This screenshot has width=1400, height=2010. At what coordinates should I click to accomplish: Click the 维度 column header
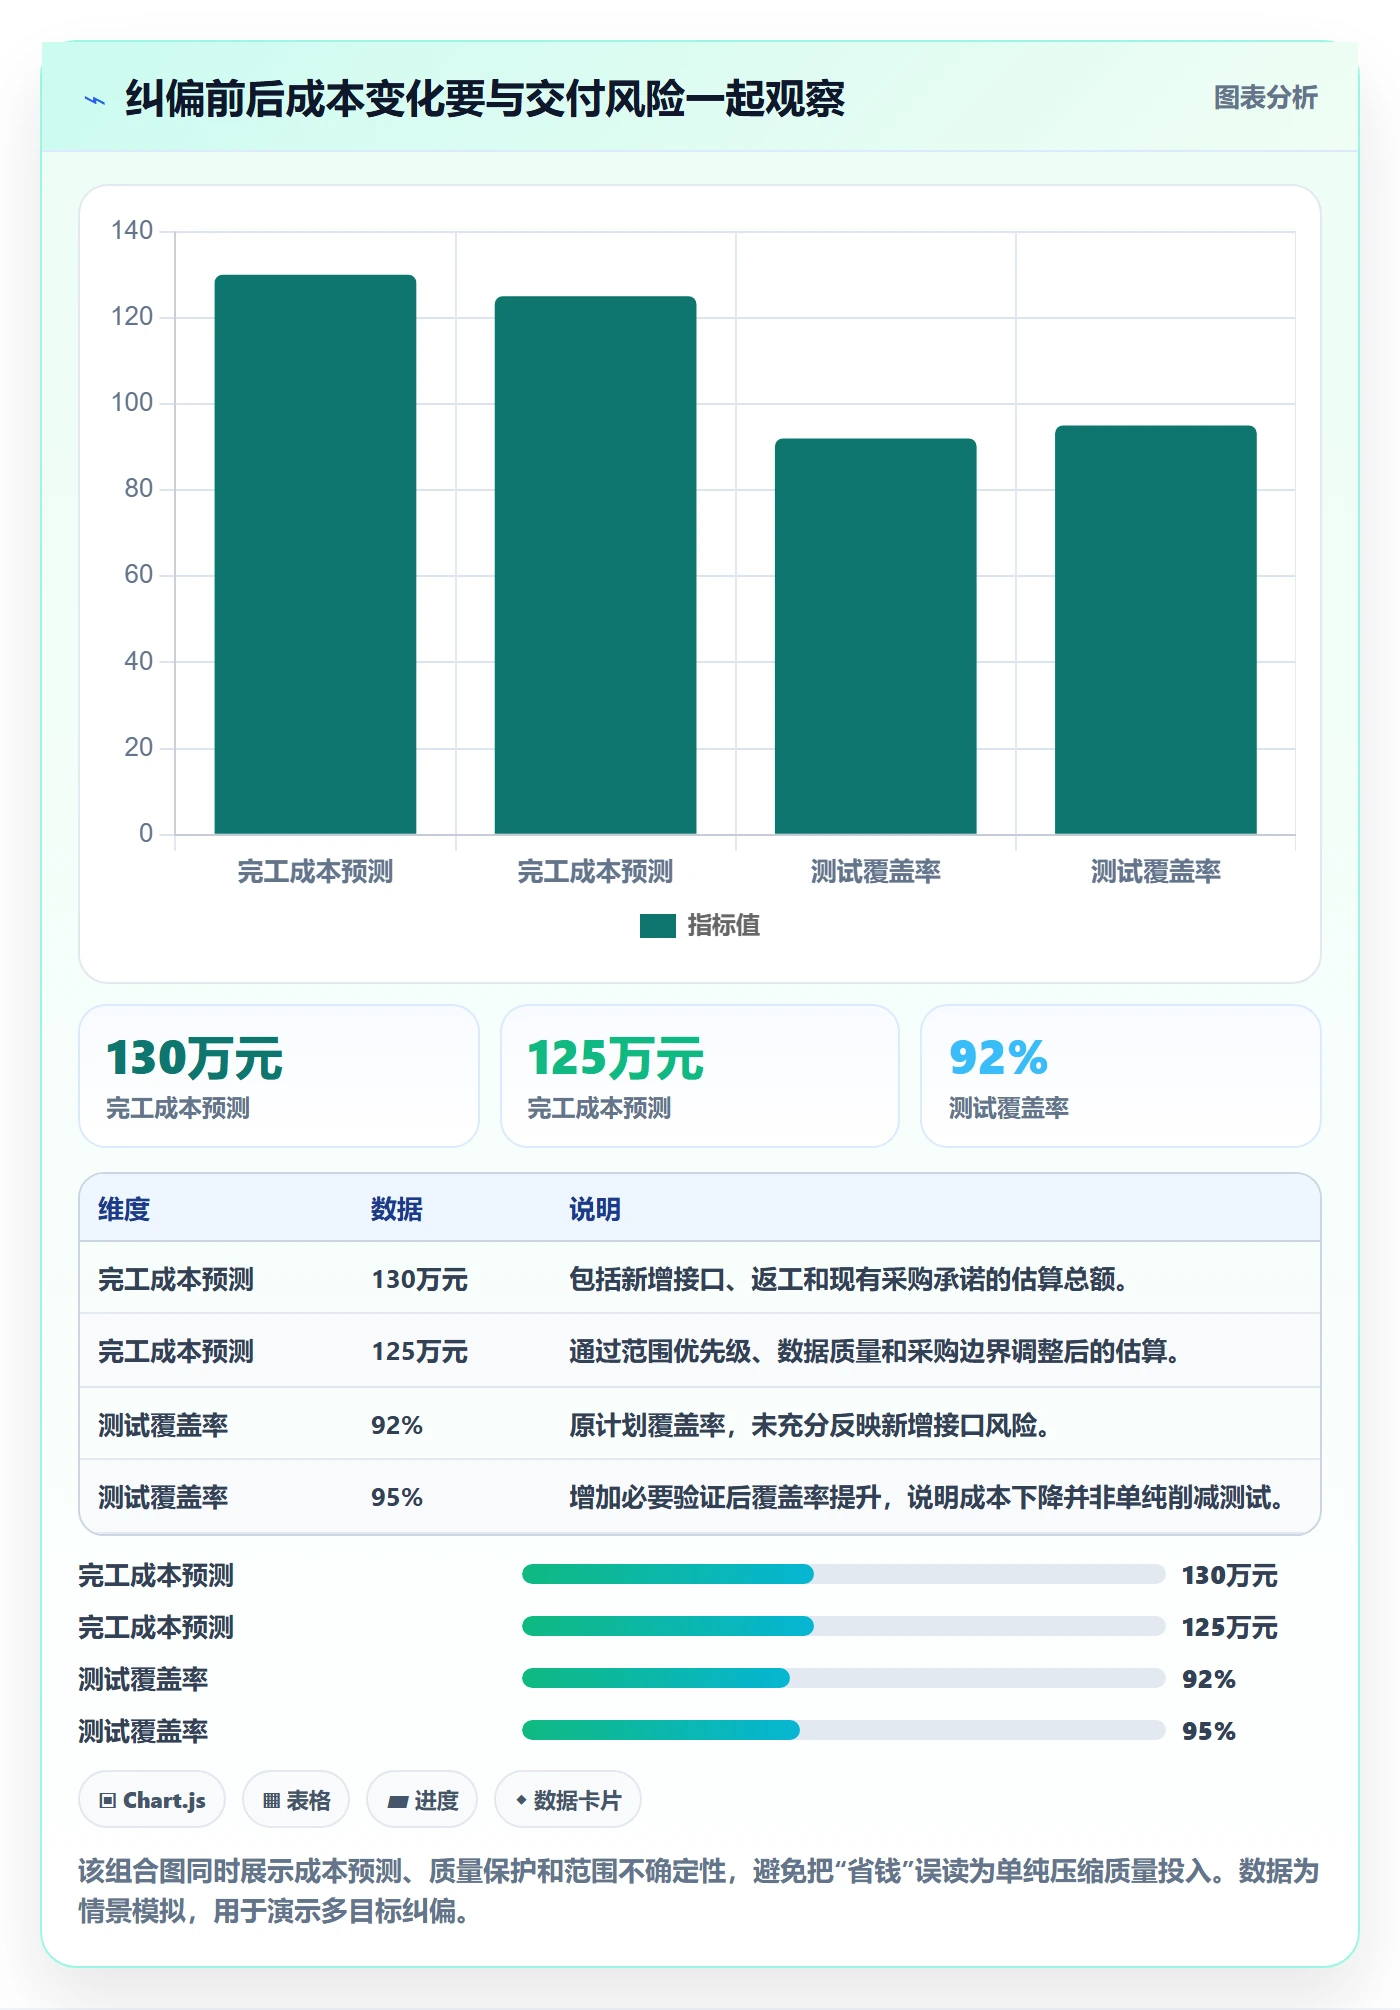(124, 1209)
